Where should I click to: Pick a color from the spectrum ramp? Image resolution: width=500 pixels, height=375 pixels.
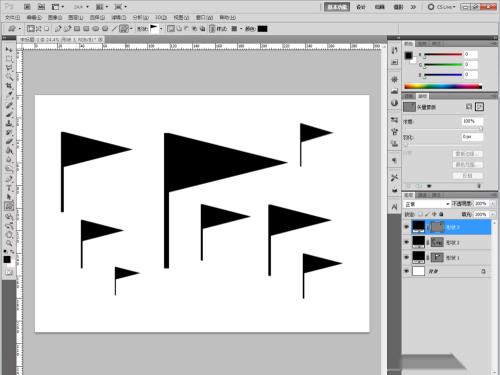click(443, 86)
